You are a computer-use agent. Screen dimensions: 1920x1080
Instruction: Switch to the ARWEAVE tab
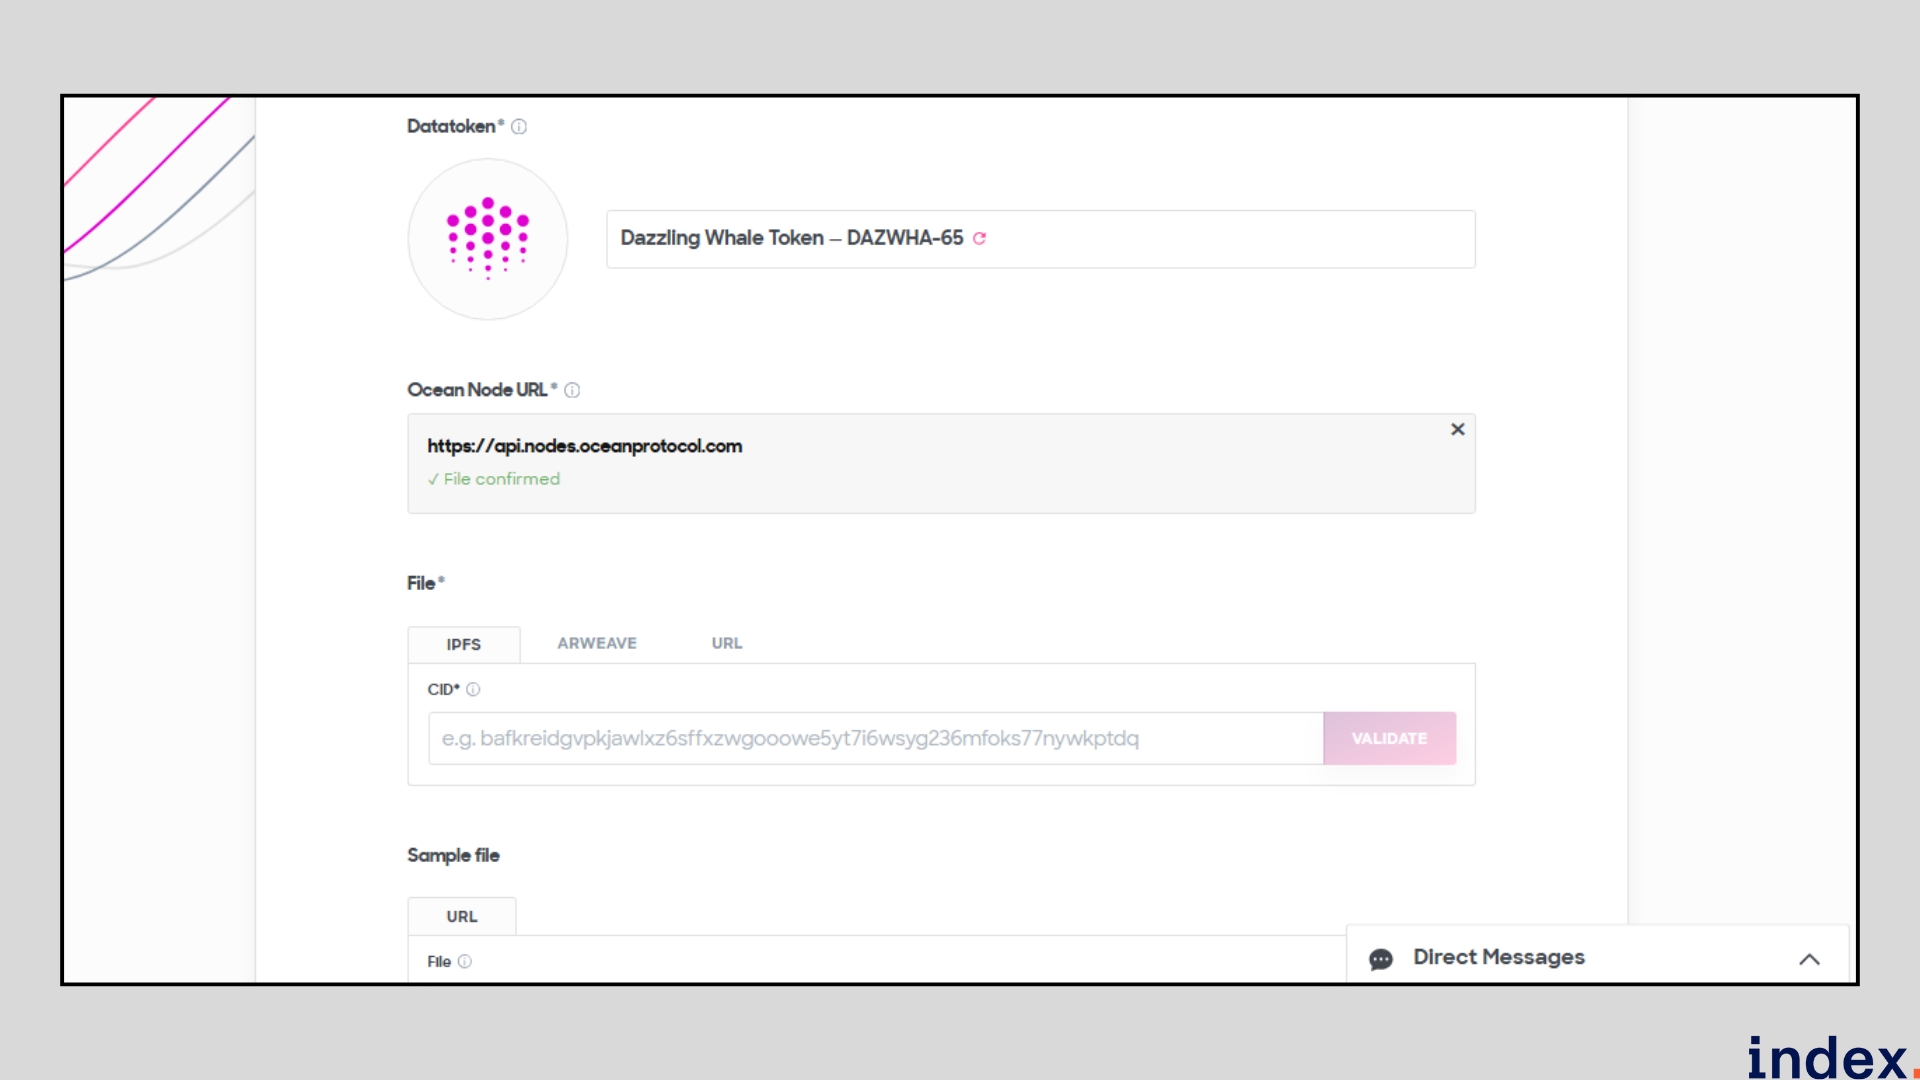click(x=597, y=644)
